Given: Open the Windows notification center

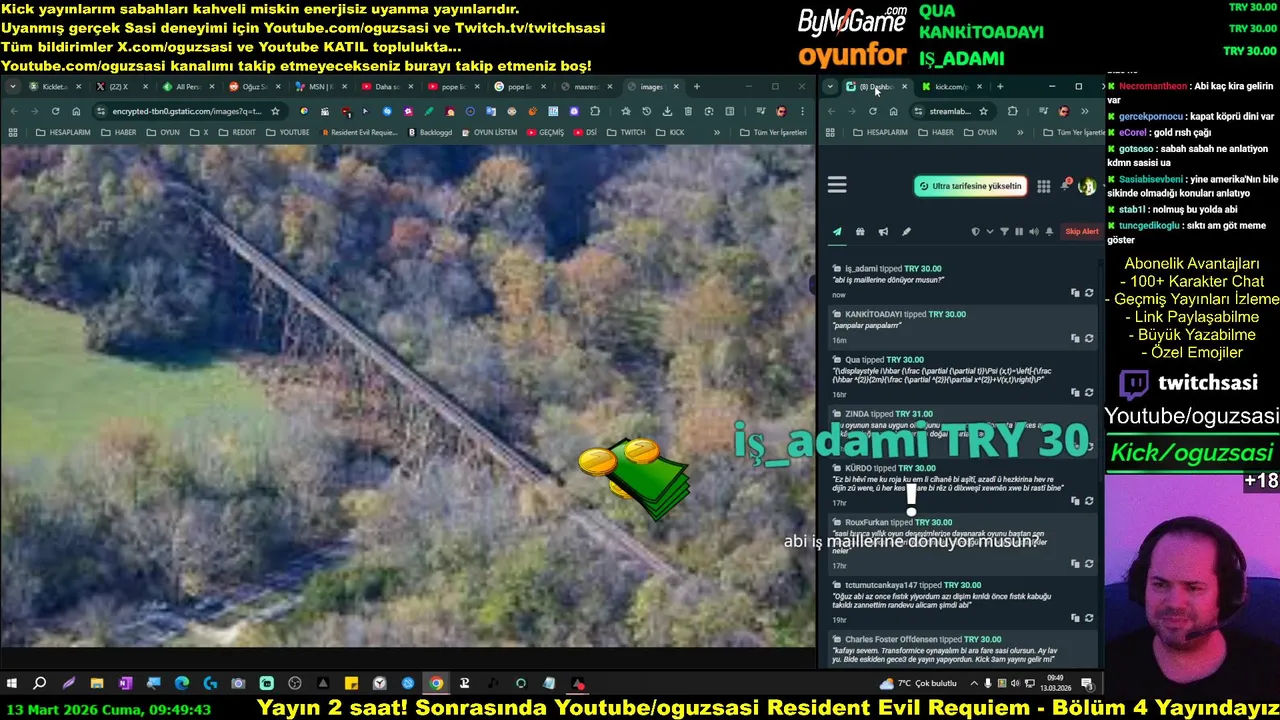Looking at the screenshot, I should click(x=1087, y=684).
